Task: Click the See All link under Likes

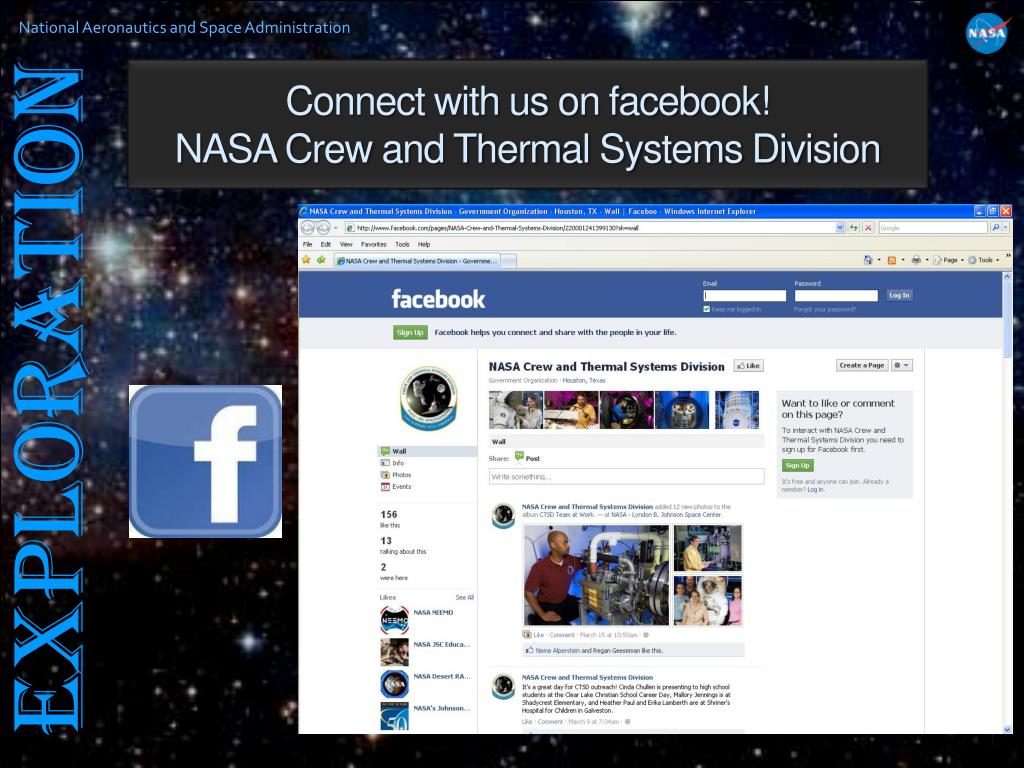Action: click(465, 598)
